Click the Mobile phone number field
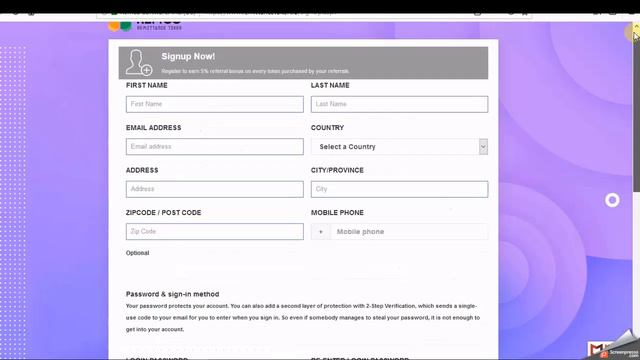This screenshot has width=640, height=360. 409,231
